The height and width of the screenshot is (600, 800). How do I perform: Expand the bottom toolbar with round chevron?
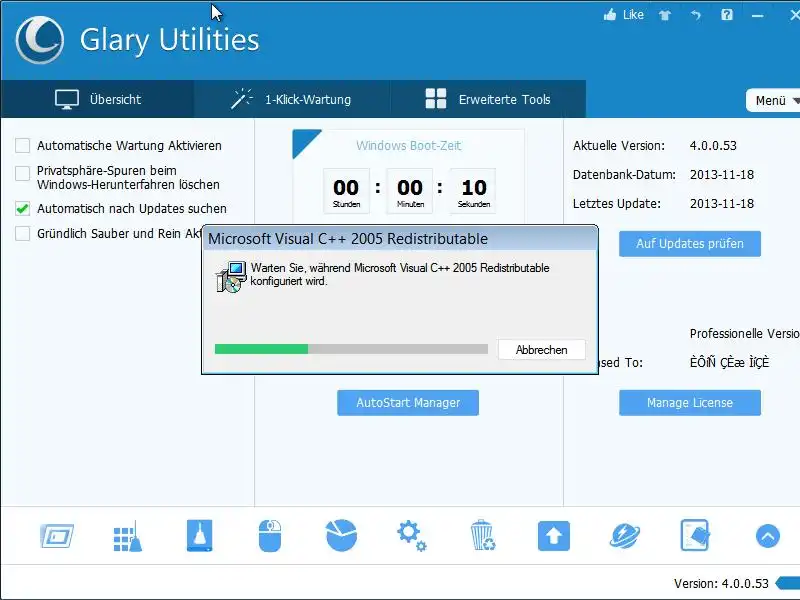(x=767, y=536)
